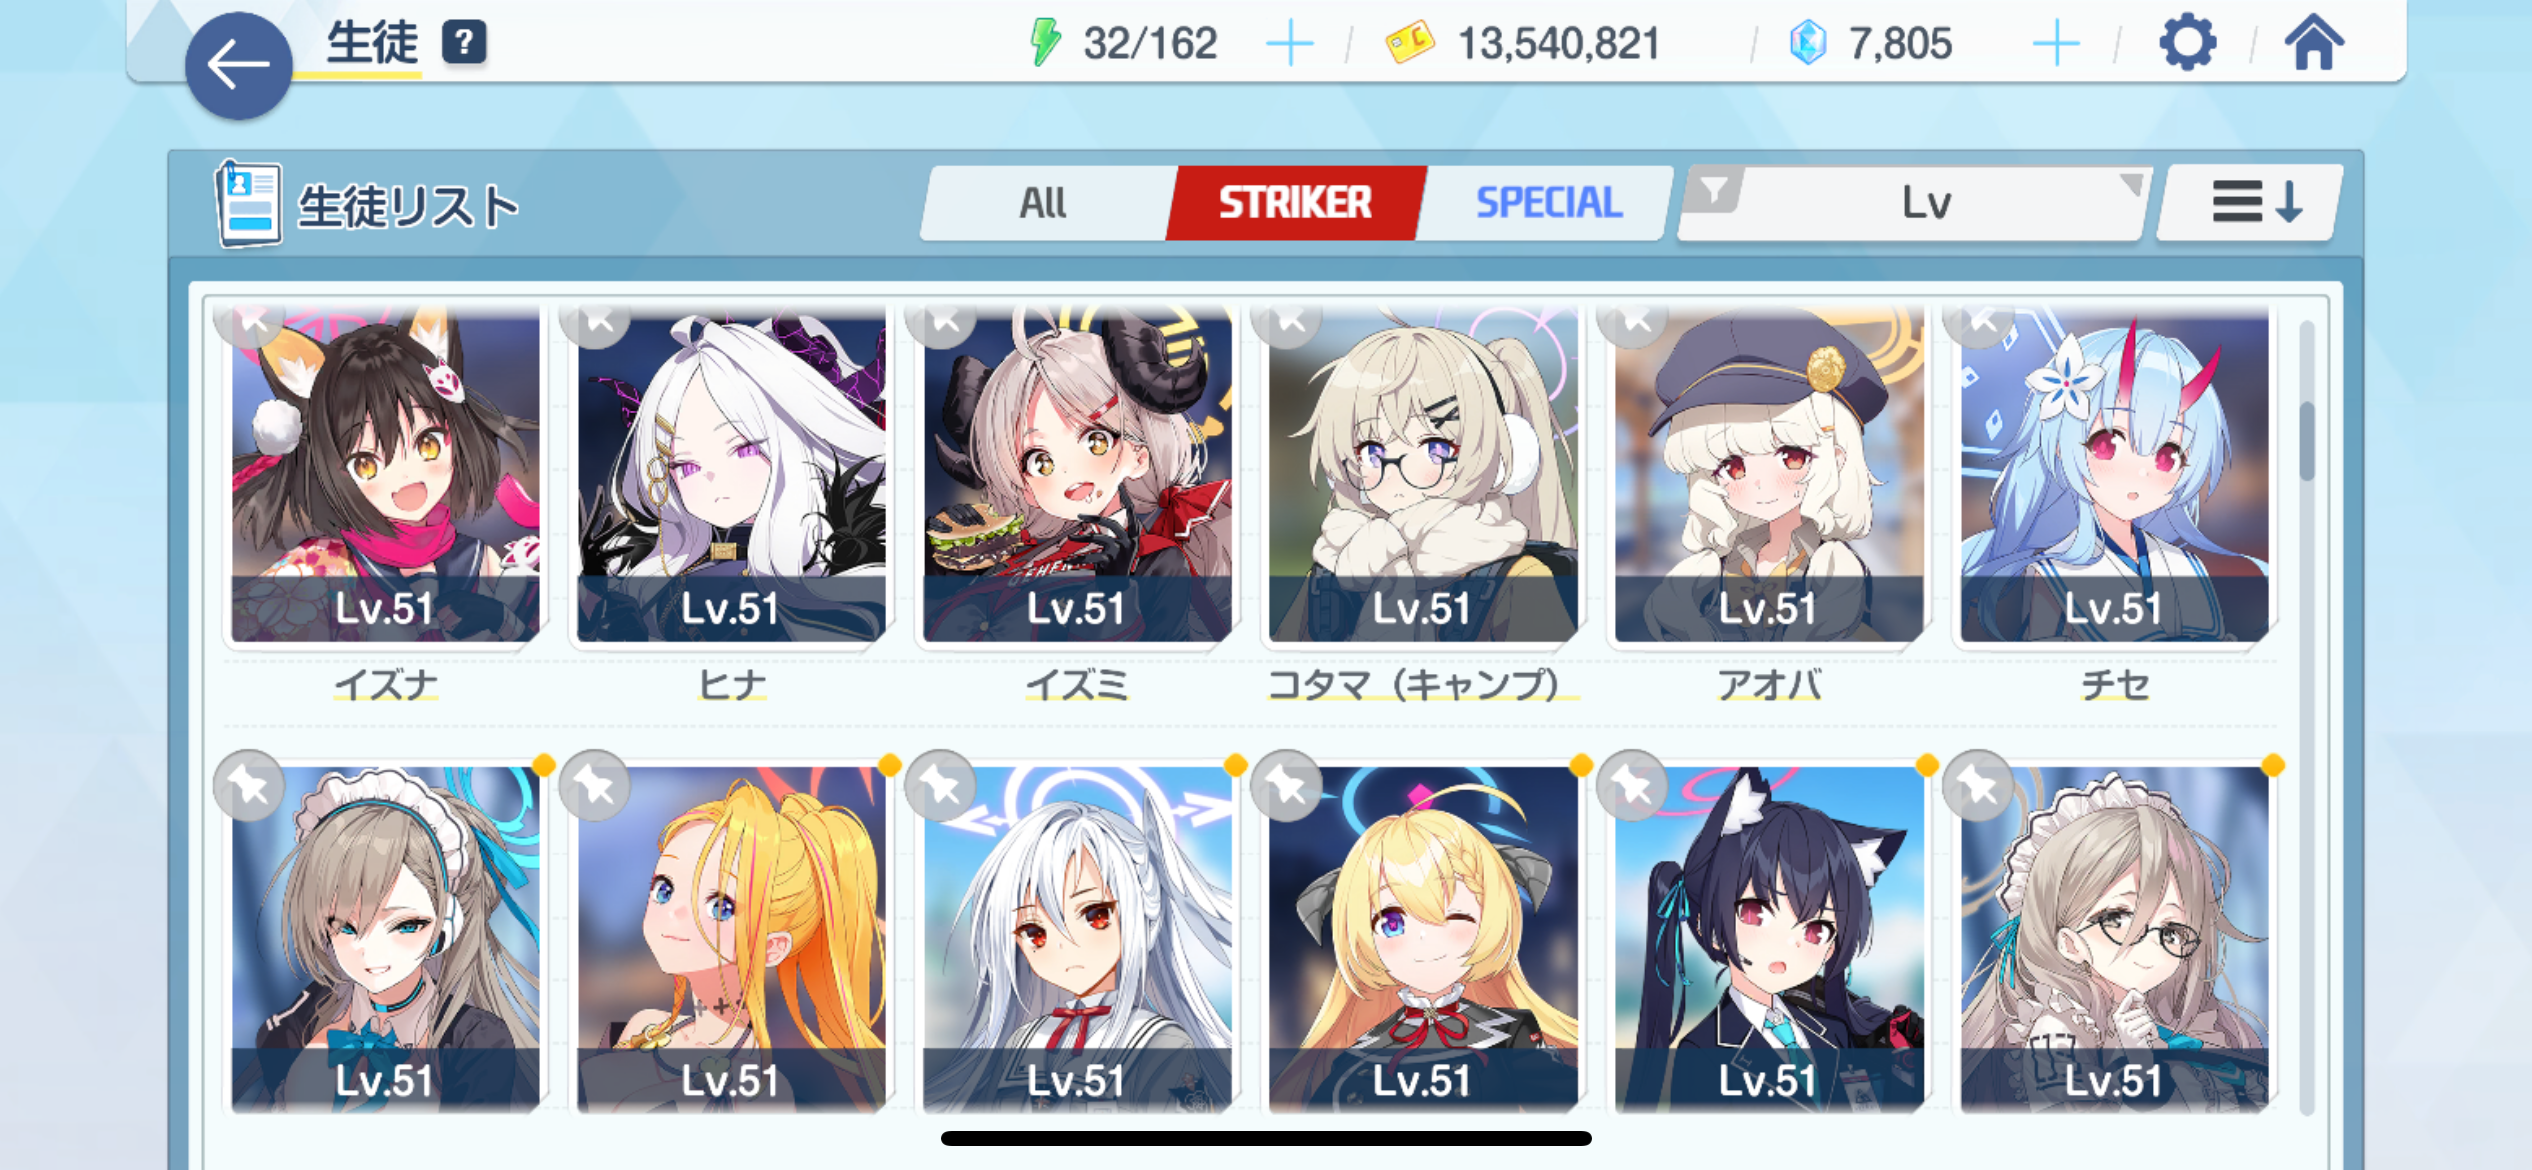
Task: Open settings via the gear icon
Action: (2187, 43)
